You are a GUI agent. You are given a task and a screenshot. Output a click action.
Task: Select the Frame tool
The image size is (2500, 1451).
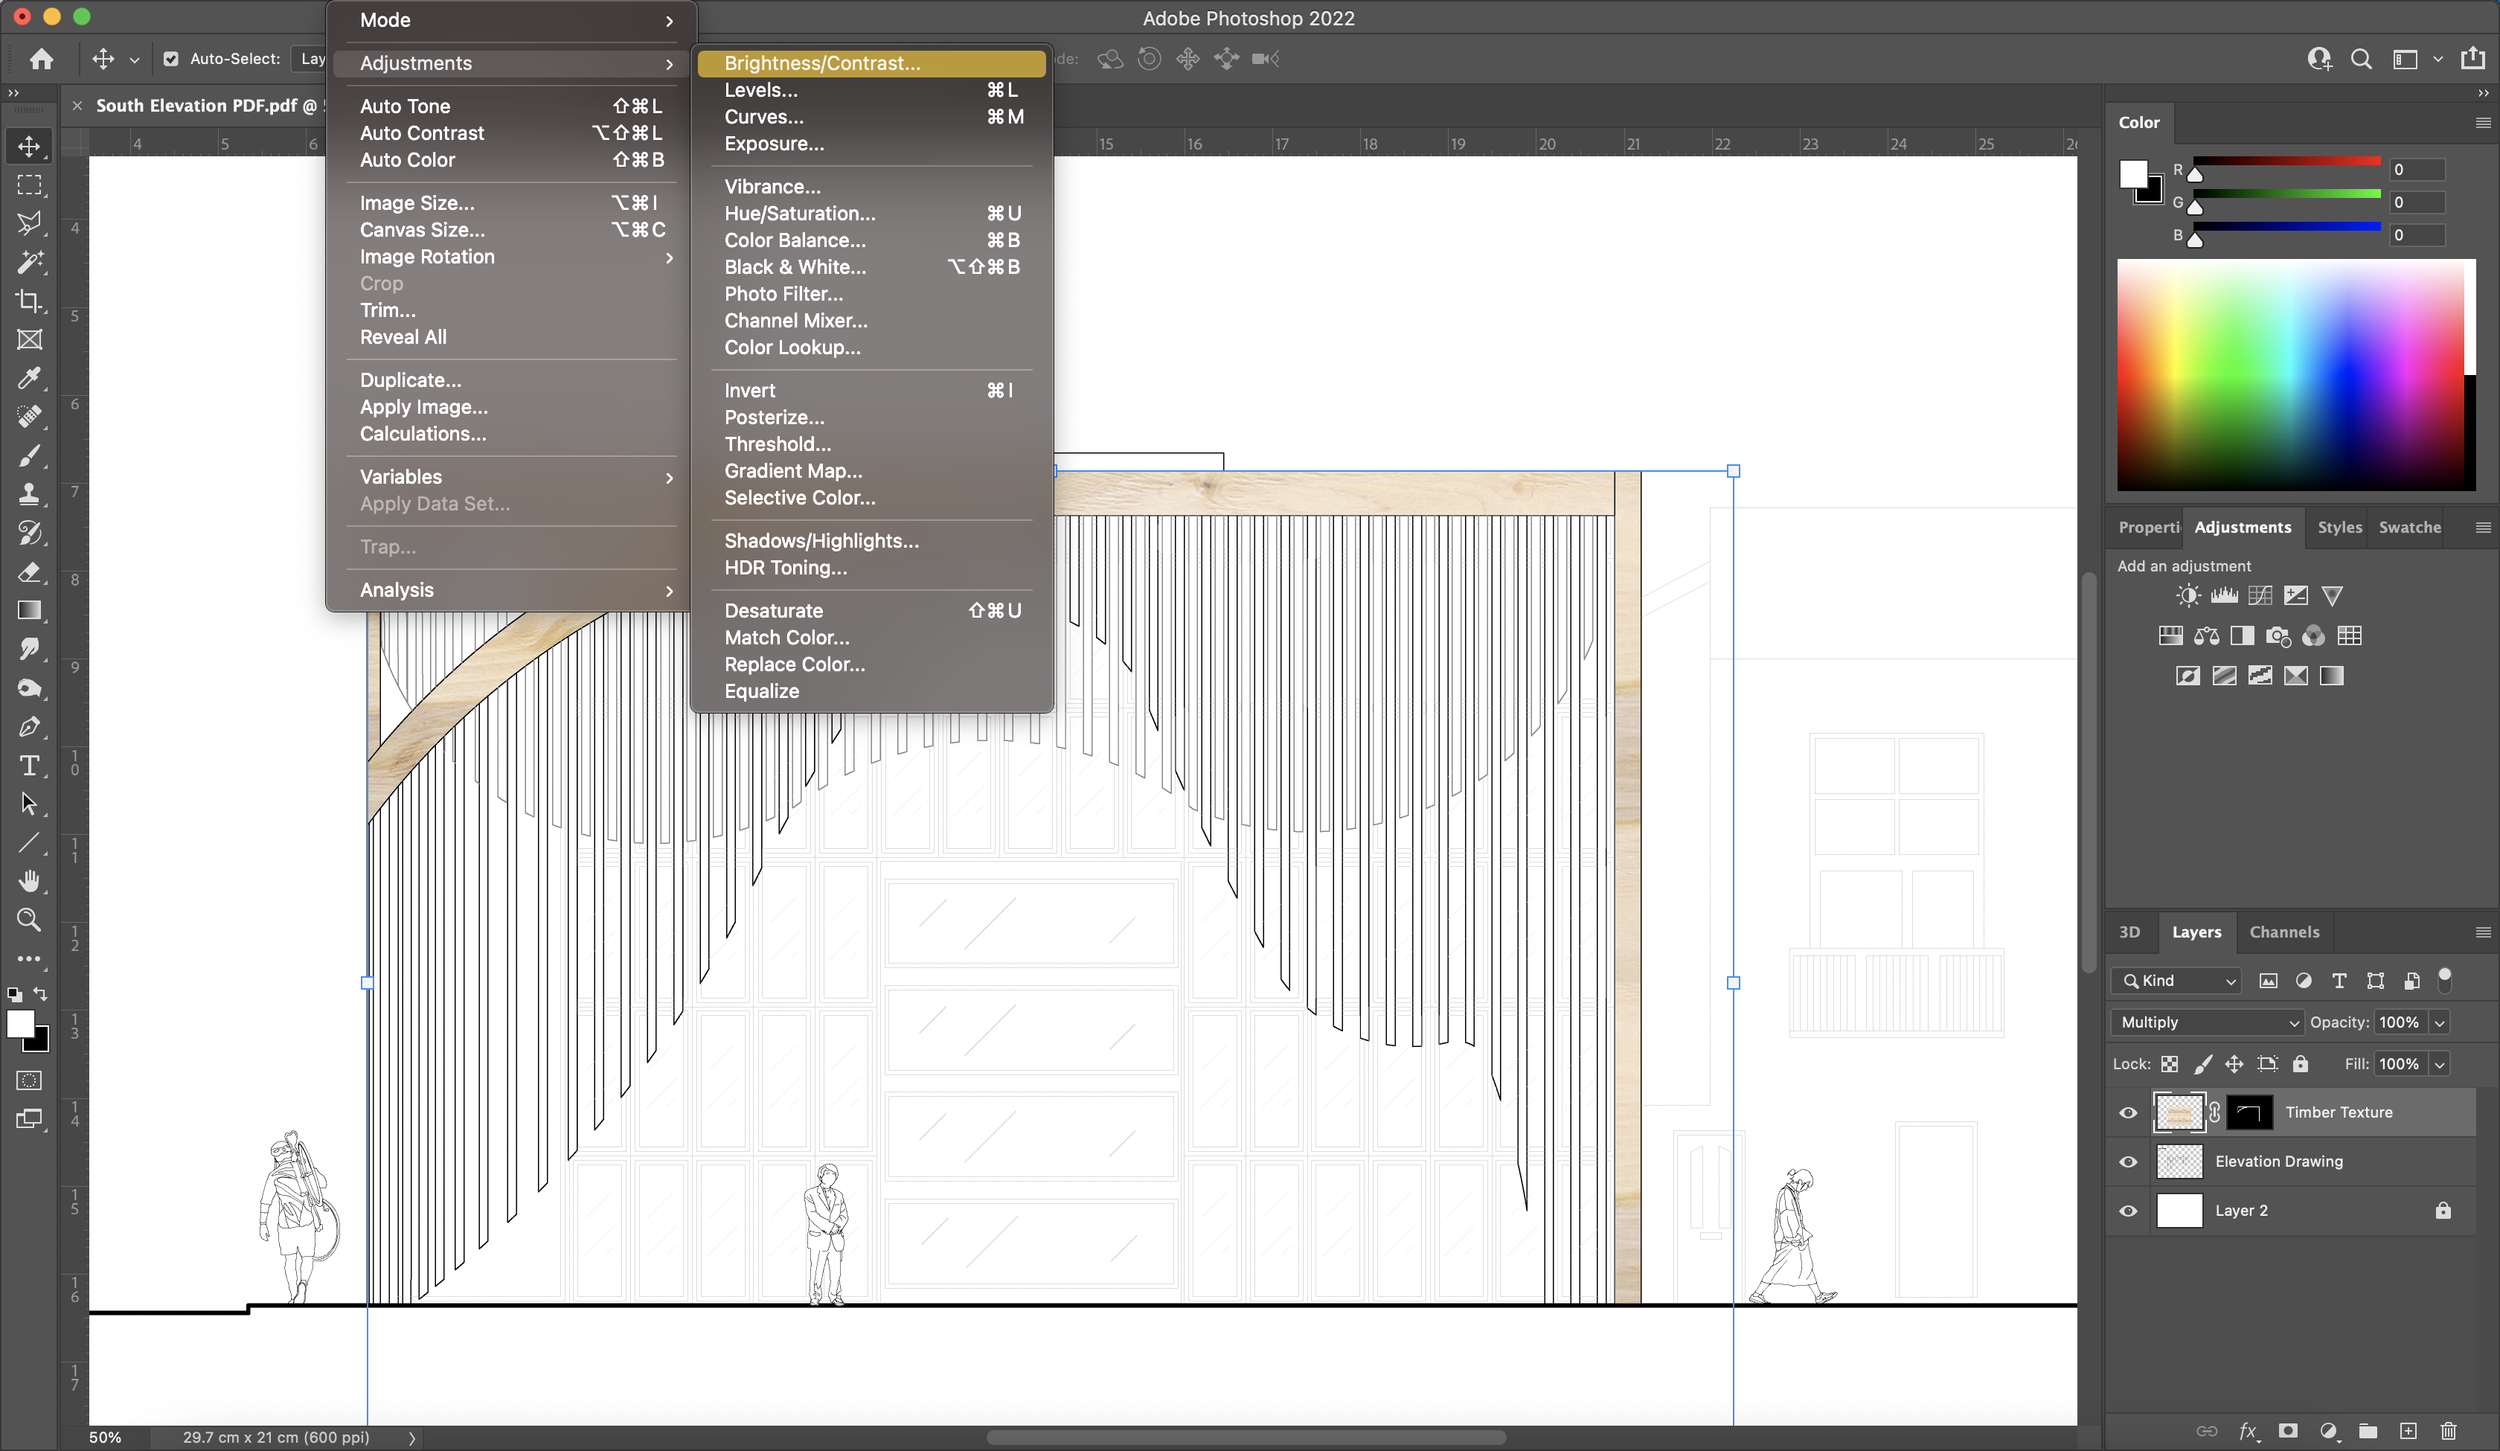(x=29, y=340)
